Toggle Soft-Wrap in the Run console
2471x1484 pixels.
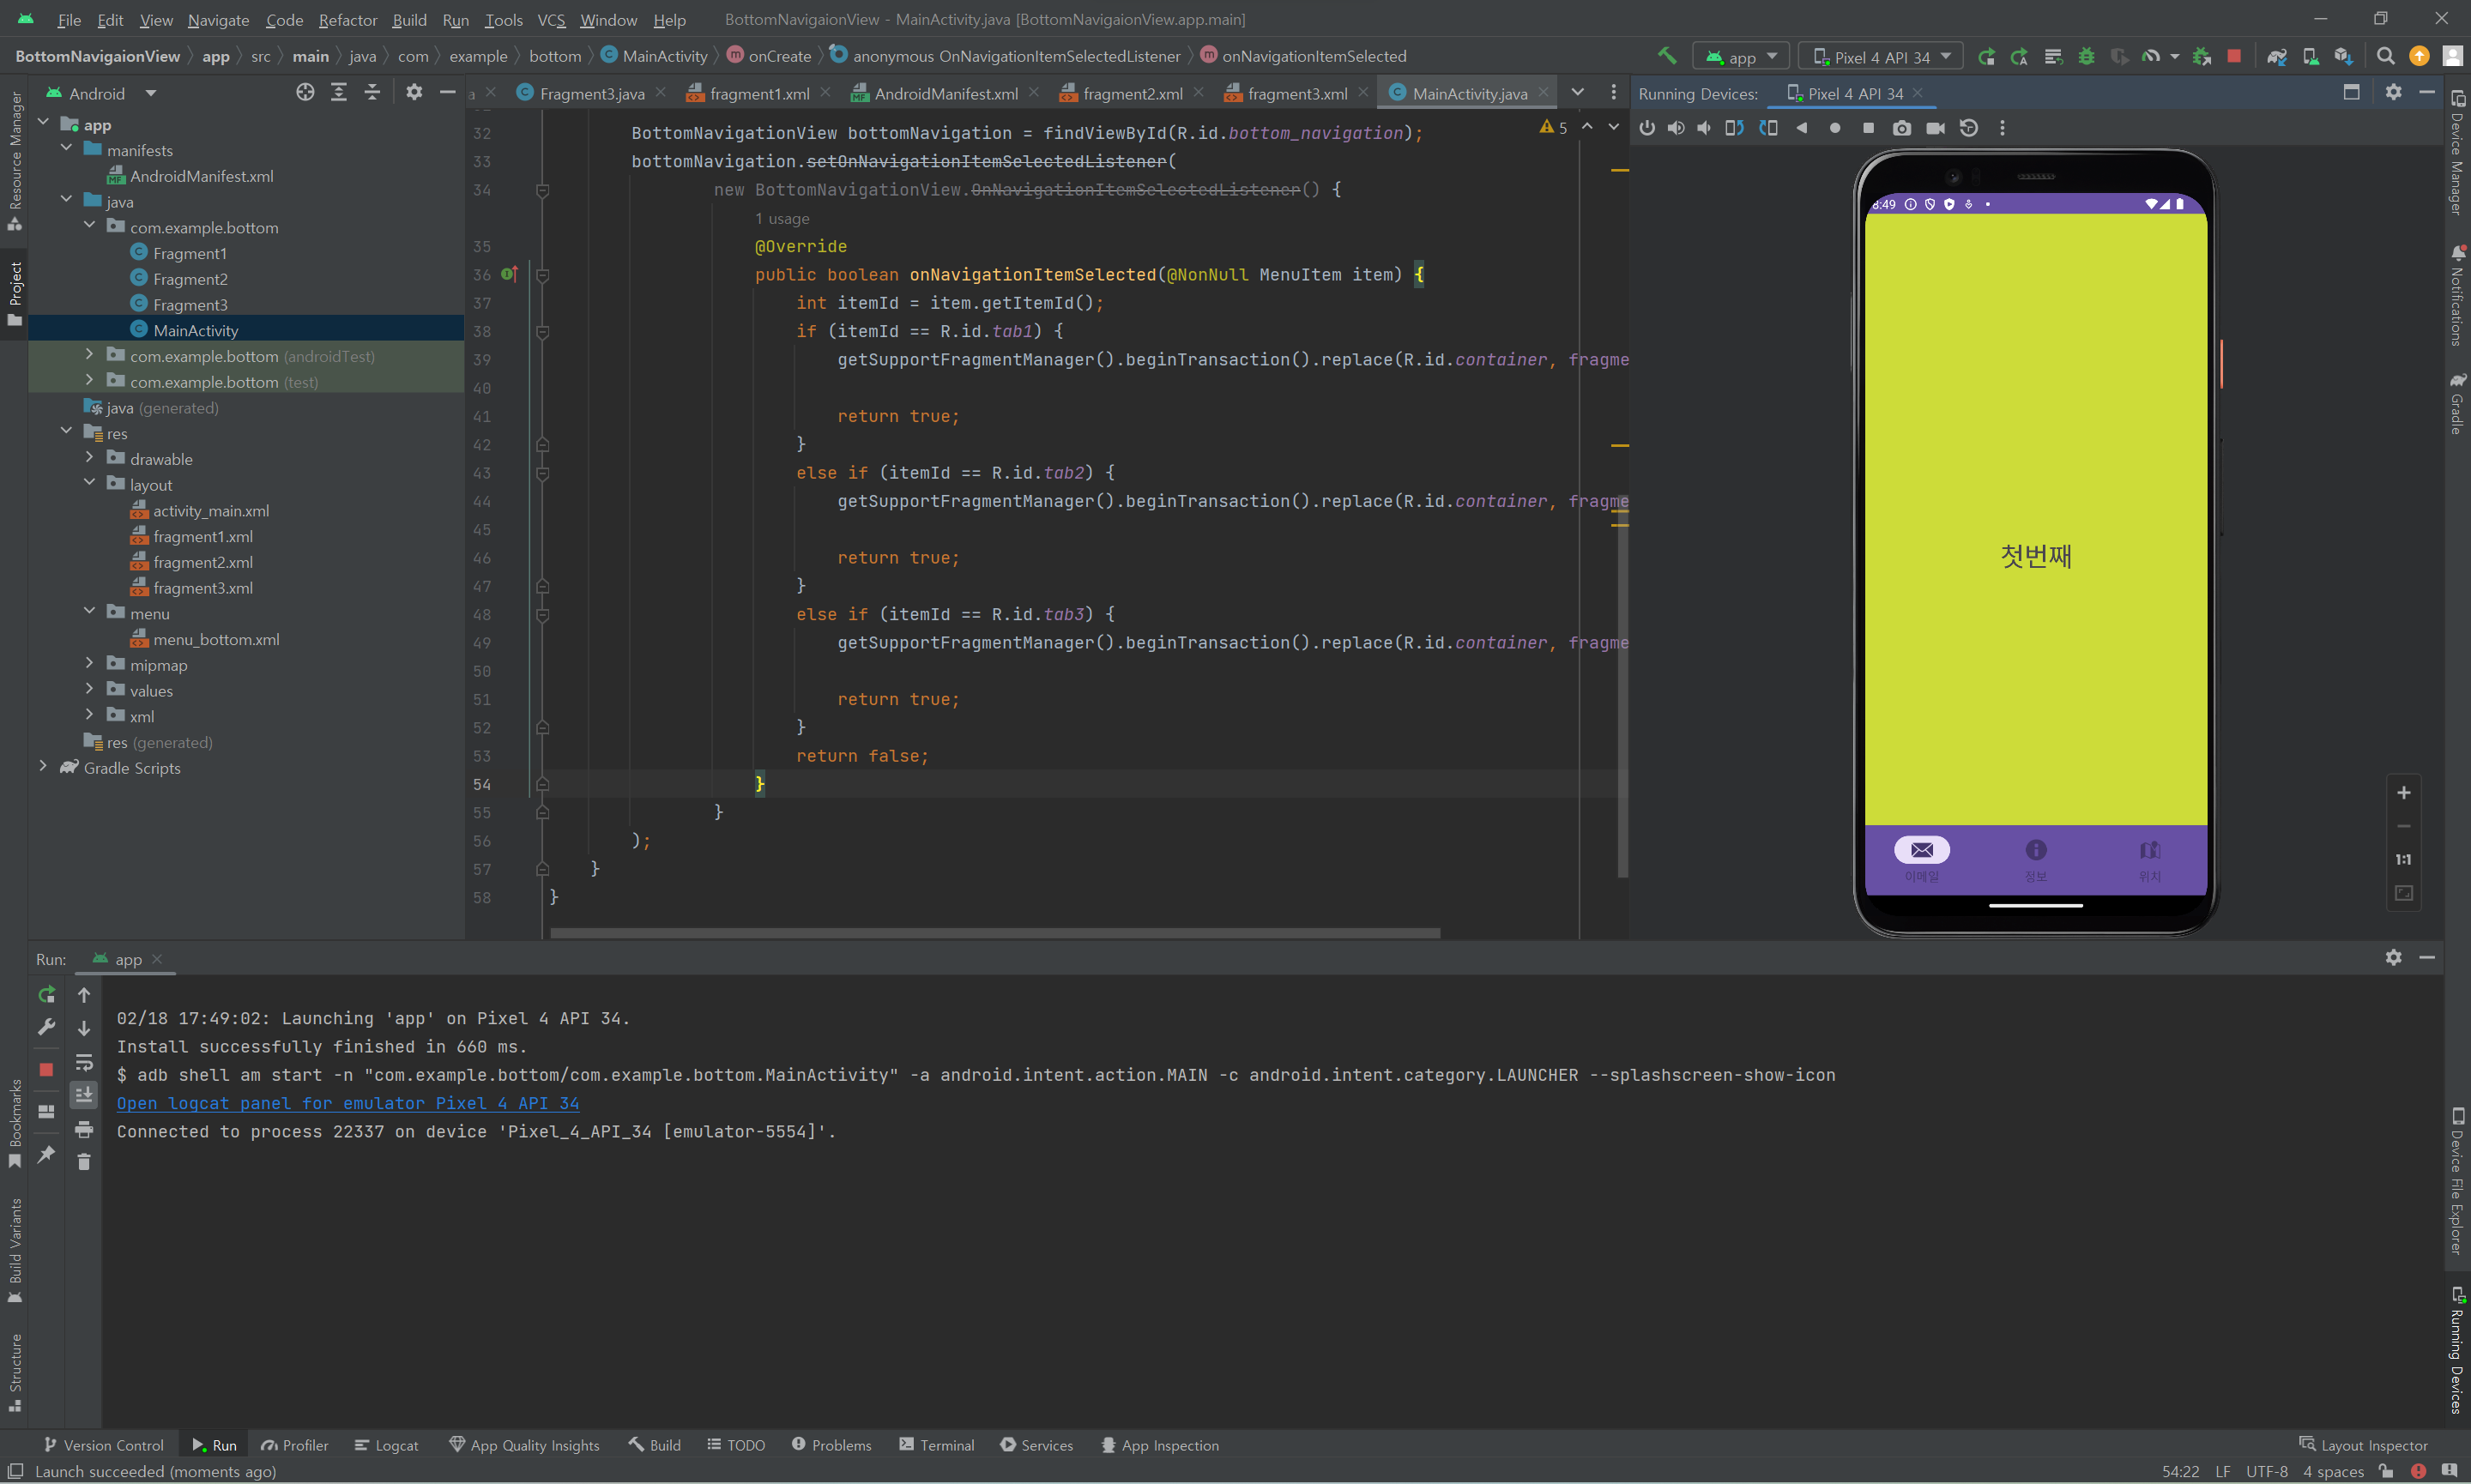84,1062
